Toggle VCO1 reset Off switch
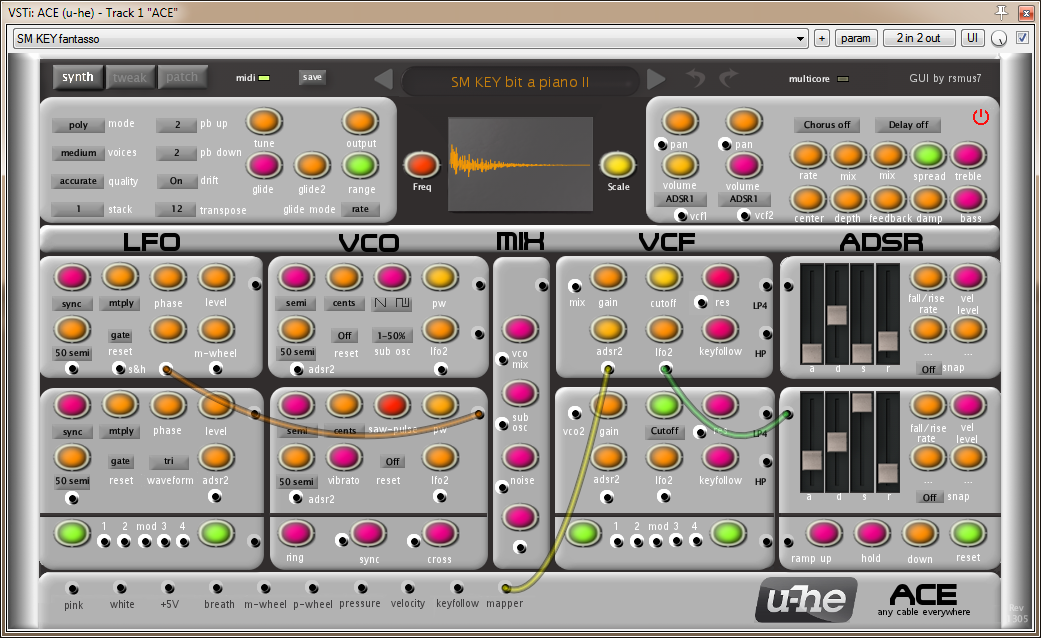This screenshot has height=638, width=1041. [x=345, y=335]
